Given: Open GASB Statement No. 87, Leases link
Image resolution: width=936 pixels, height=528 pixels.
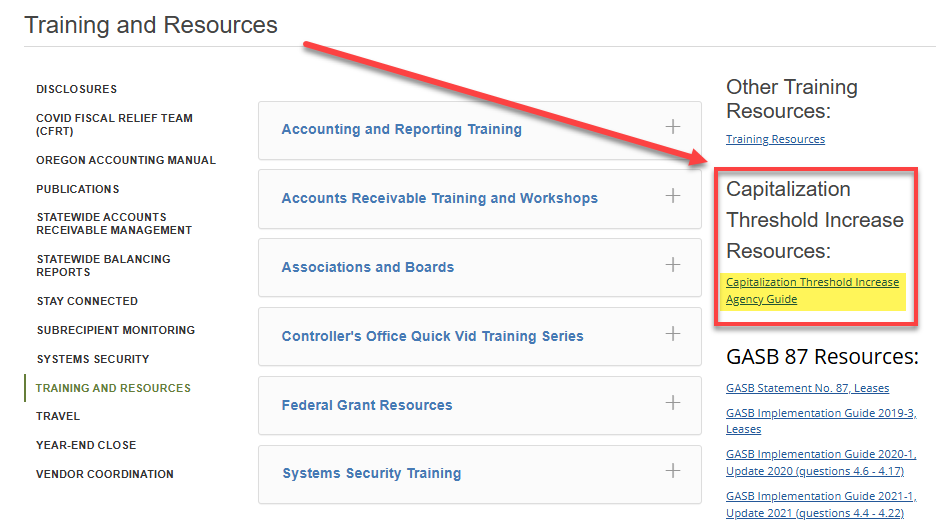Looking at the screenshot, I should [807, 388].
